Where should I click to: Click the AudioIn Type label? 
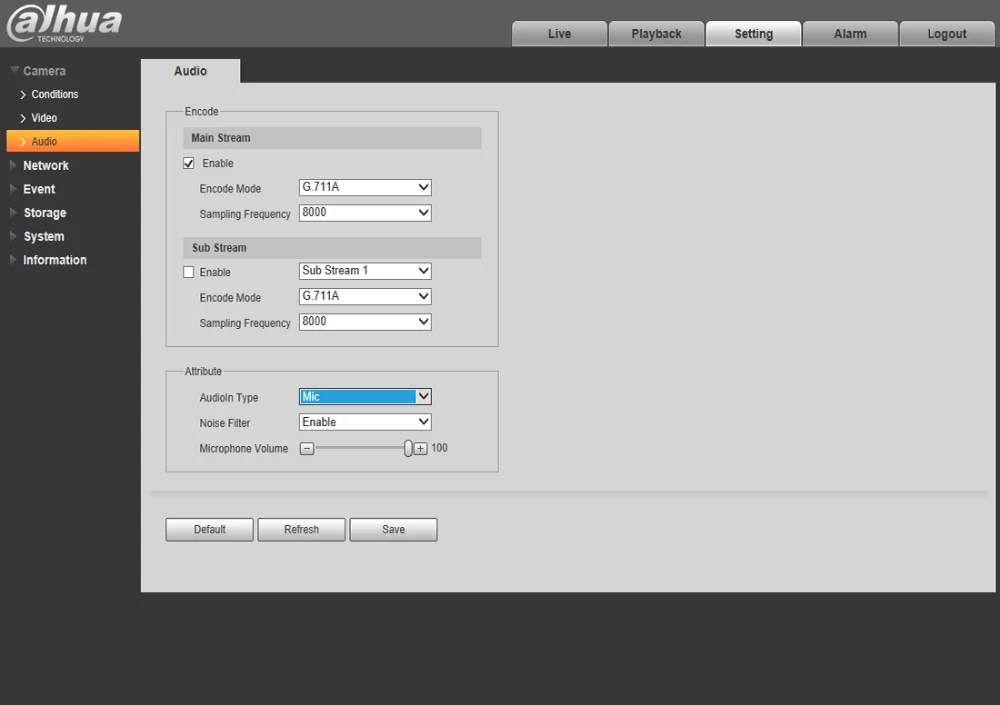click(x=228, y=397)
